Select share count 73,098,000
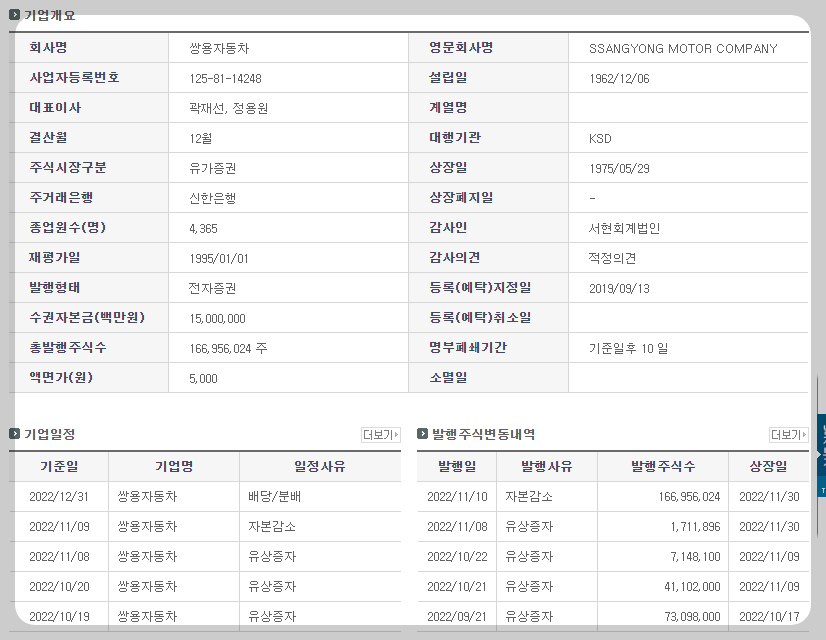826x640 pixels. point(692,617)
